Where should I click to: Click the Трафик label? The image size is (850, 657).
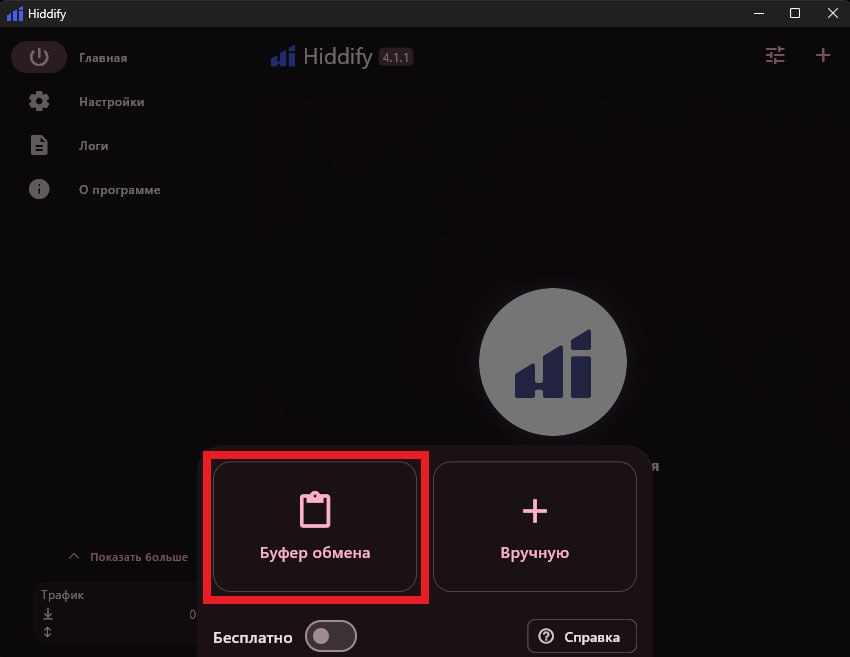coord(62,595)
